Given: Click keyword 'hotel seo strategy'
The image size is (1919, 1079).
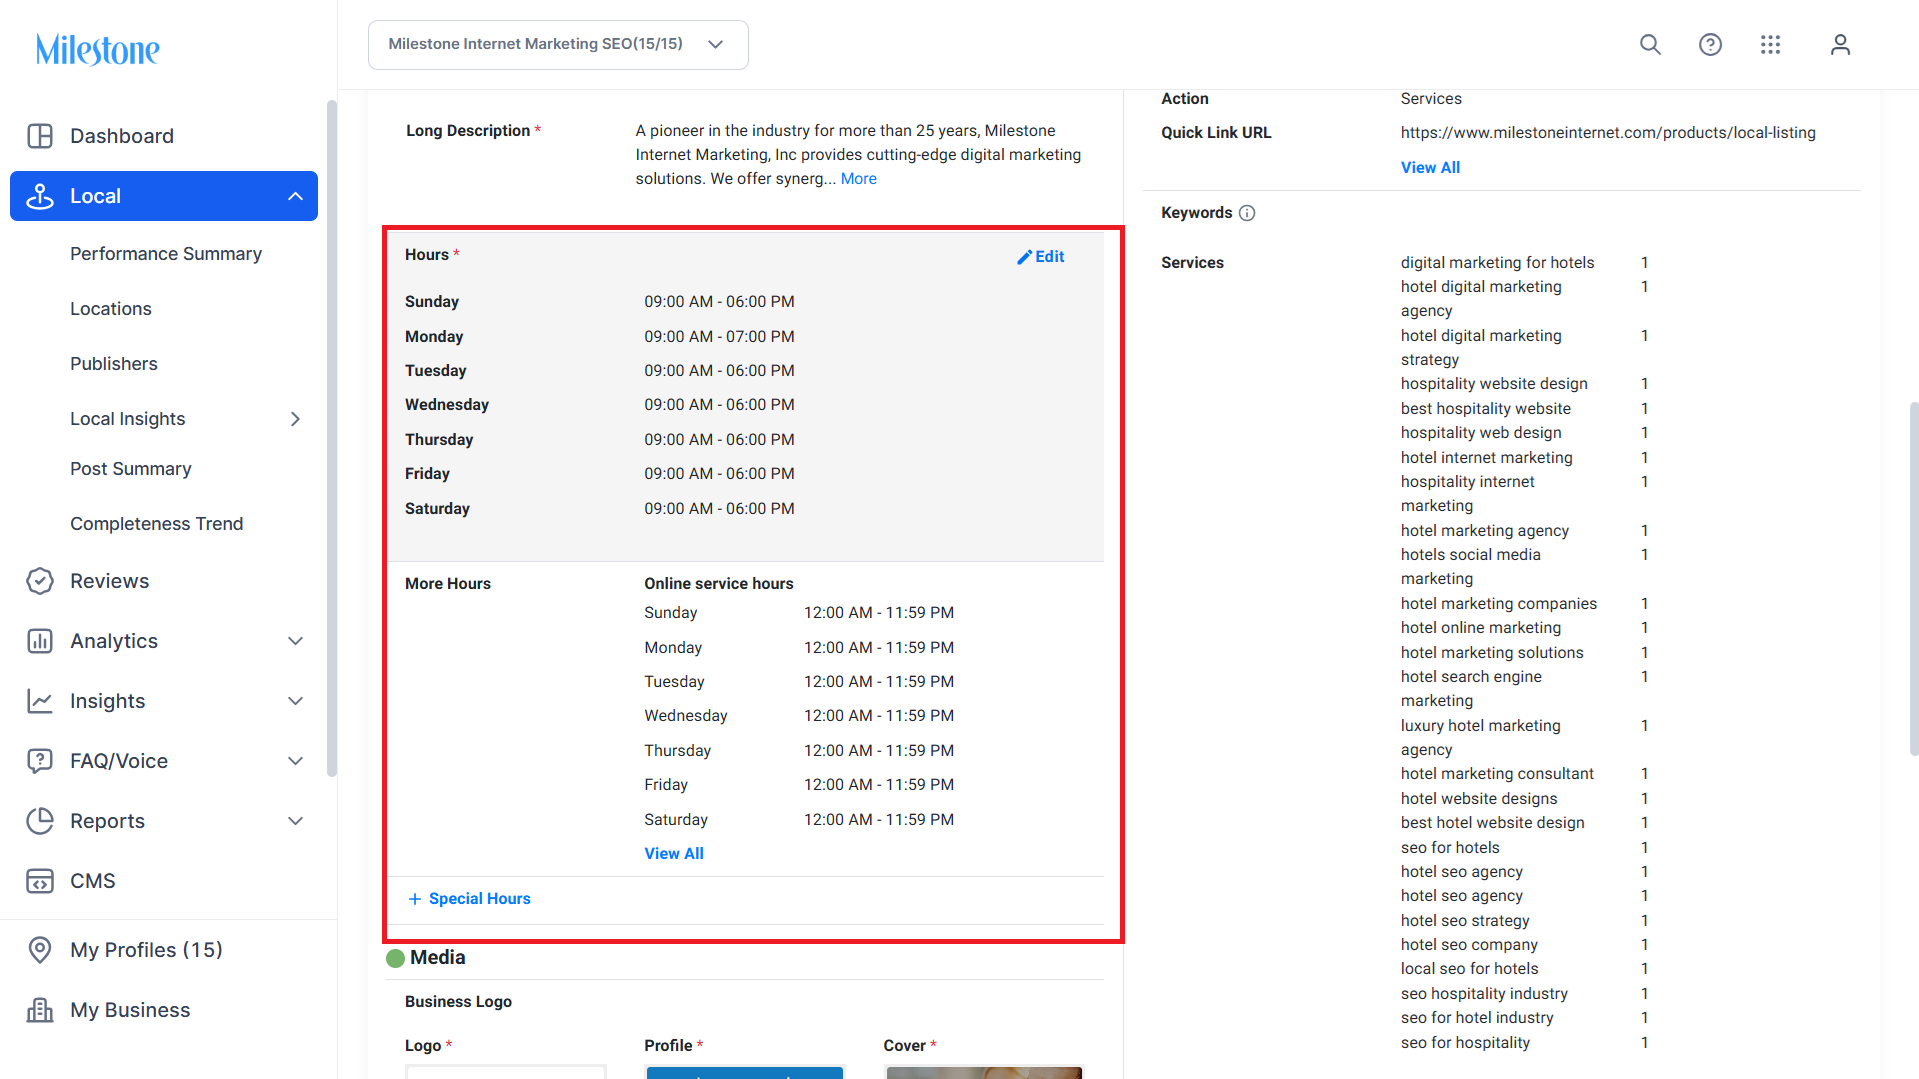Looking at the screenshot, I should (1465, 921).
